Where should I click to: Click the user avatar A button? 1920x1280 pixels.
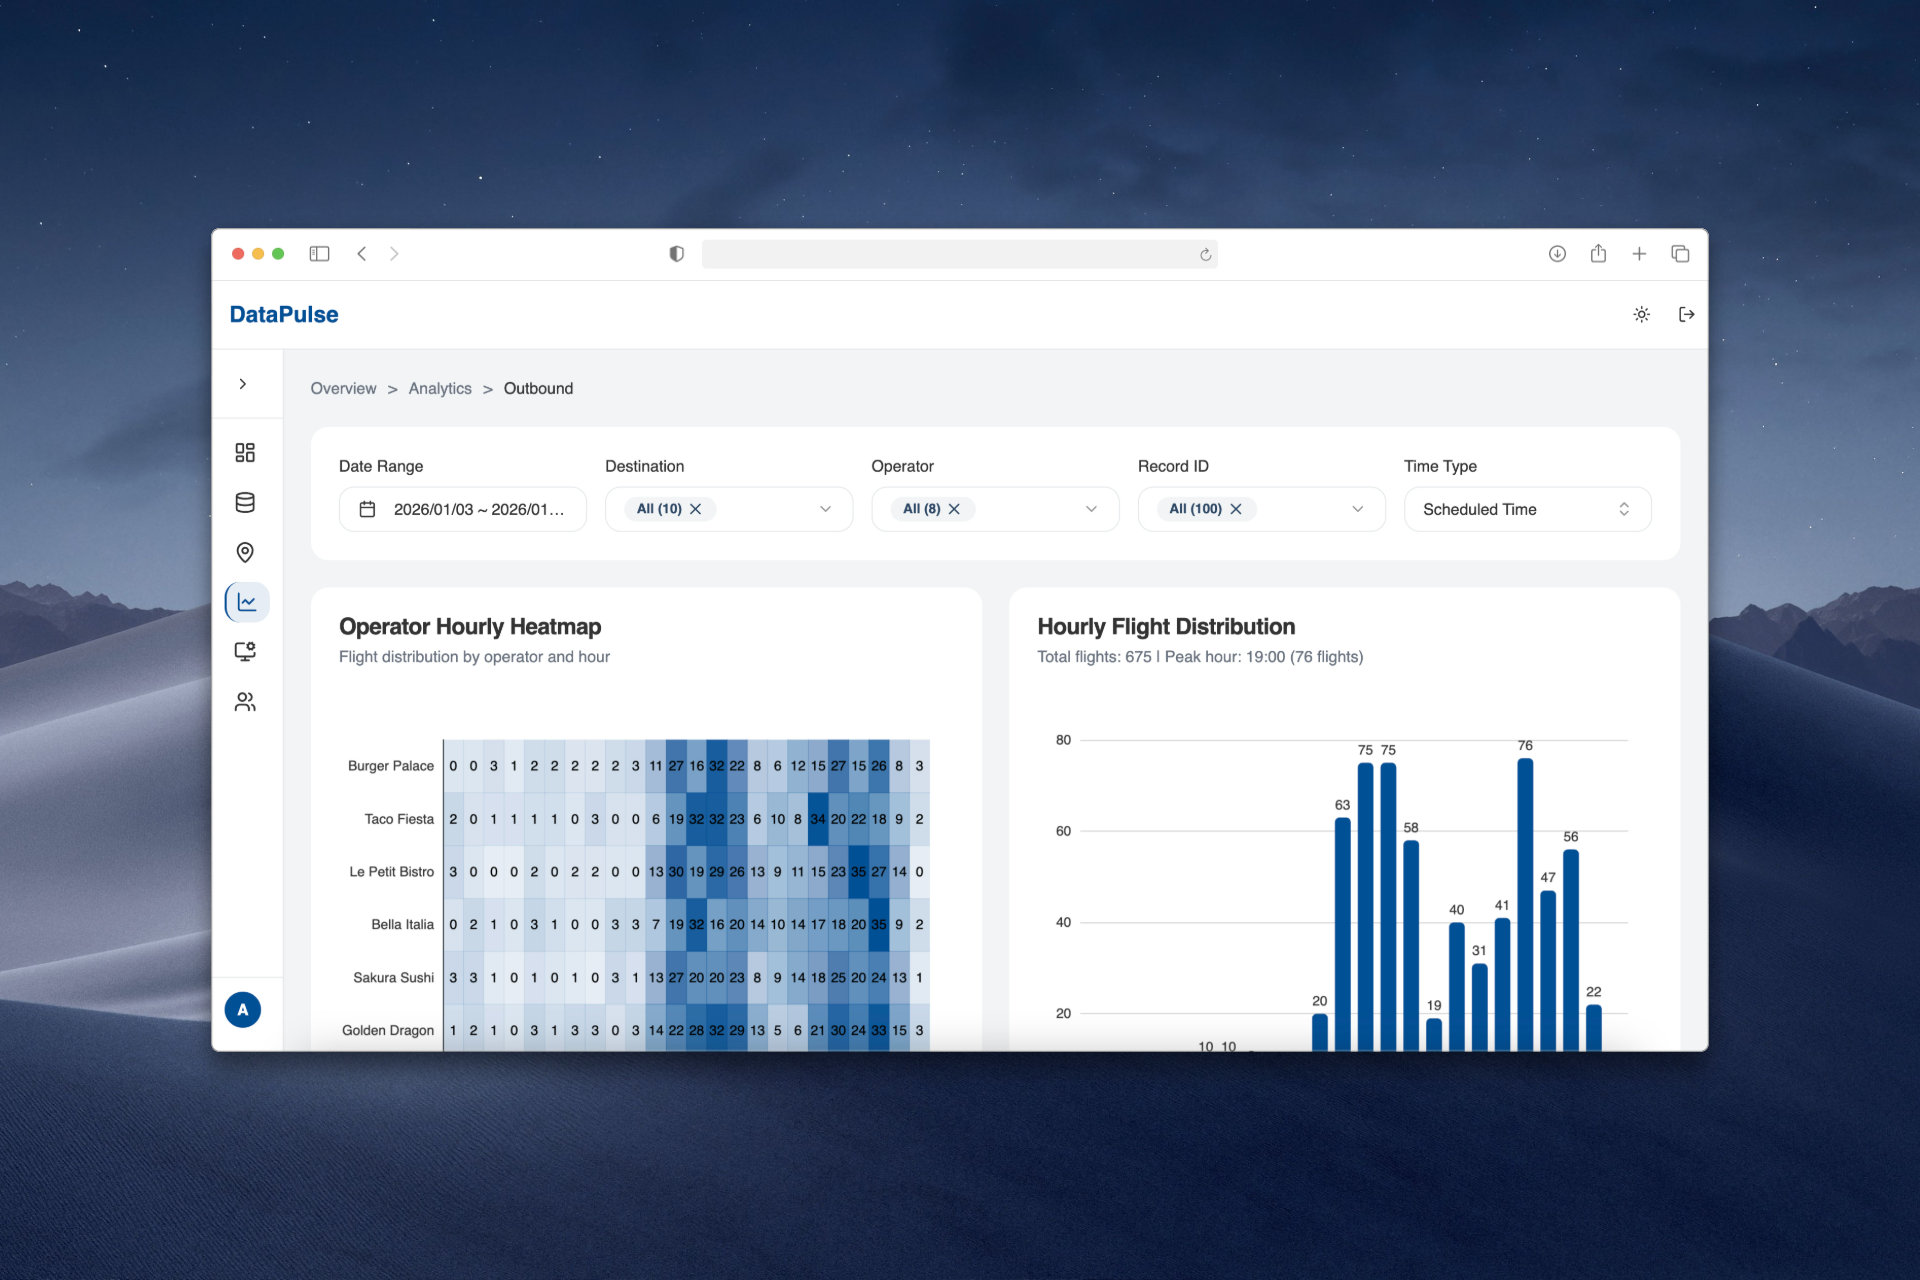243,1010
